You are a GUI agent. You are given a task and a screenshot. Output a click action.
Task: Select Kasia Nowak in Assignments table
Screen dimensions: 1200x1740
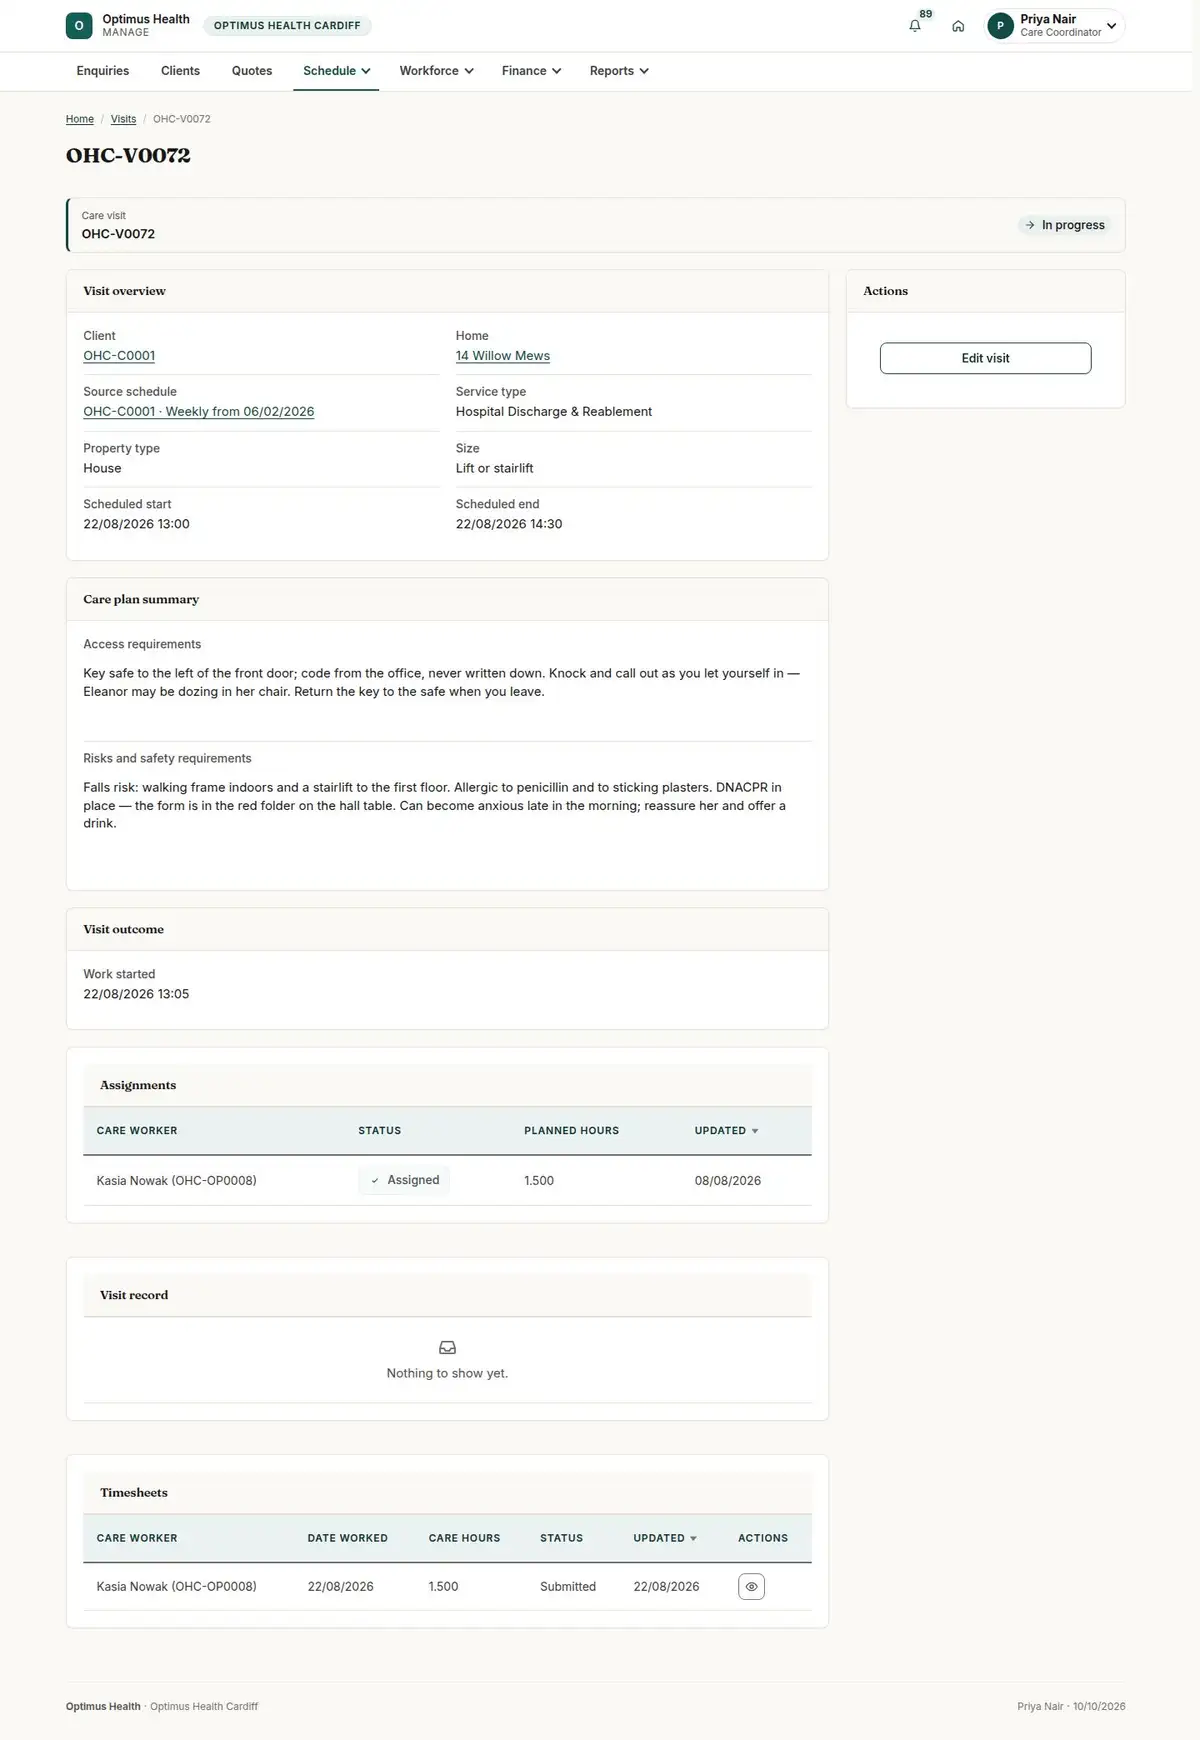click(x=176, y=1181)
